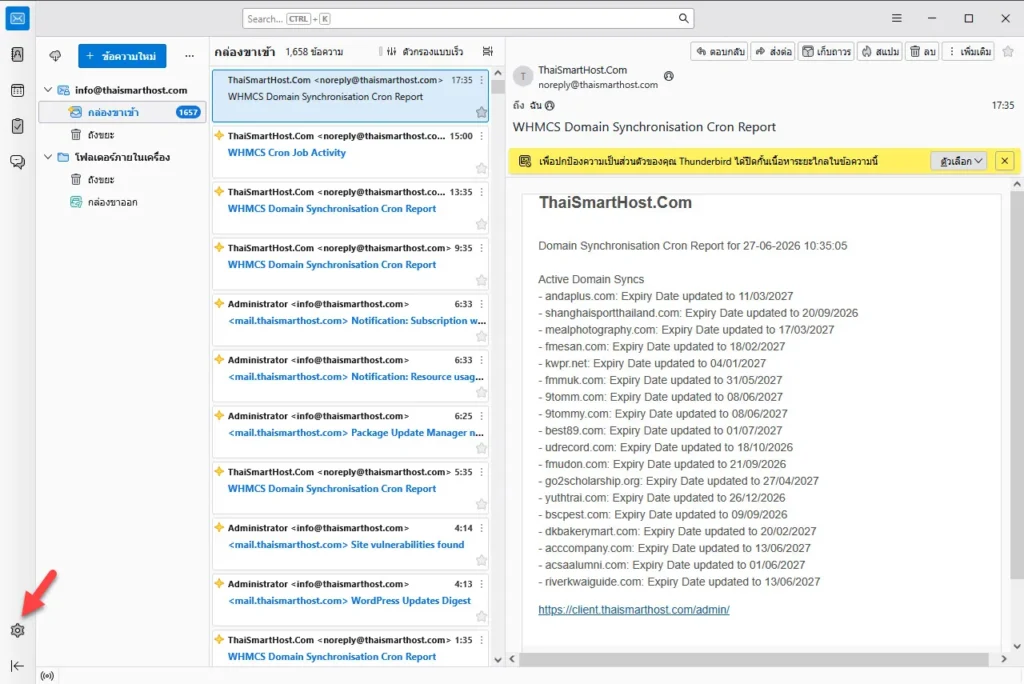Click sender address noreply@thaismarthost.com in header
The width and height of the screenshot is (1024, 684).
click(x=598, y=84)
